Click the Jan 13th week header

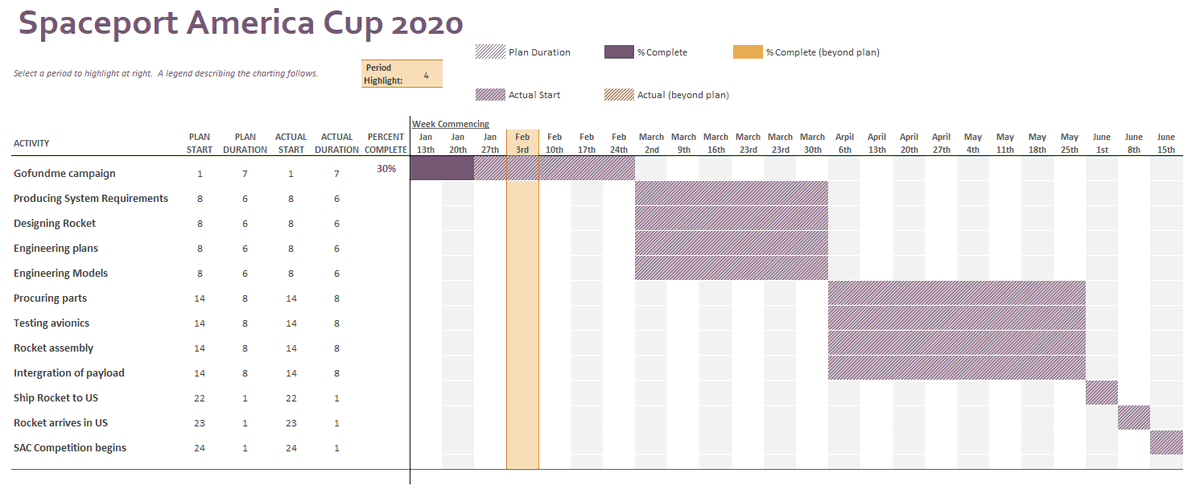[426, 143]
